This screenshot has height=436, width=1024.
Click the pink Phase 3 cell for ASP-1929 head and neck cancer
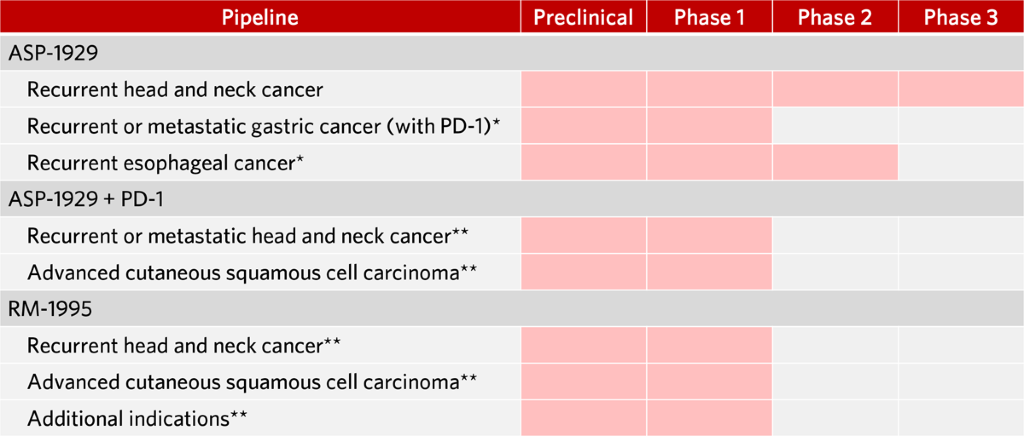pyautogui.click(x=961, y=90)
